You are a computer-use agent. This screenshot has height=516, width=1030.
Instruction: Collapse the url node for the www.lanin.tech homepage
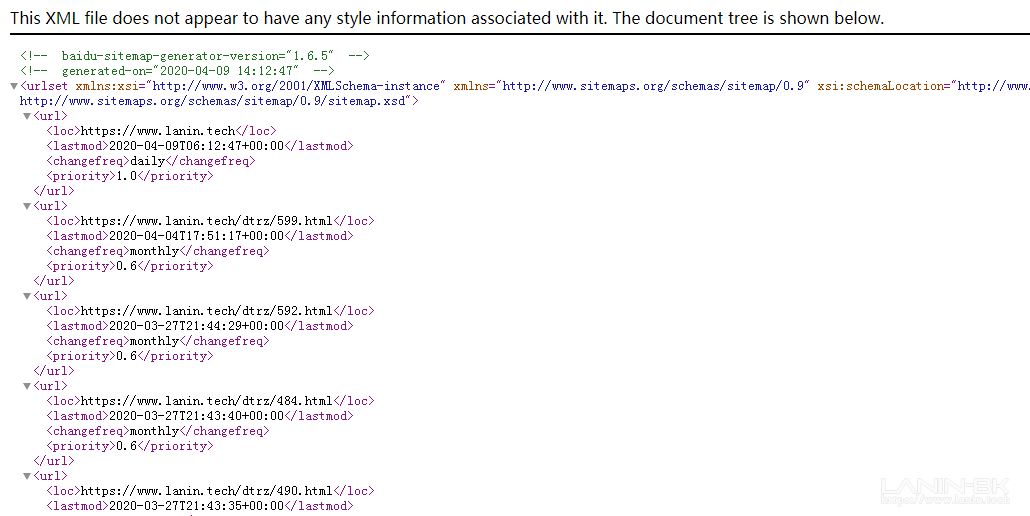pyautogui.click(x=27, y=116)
